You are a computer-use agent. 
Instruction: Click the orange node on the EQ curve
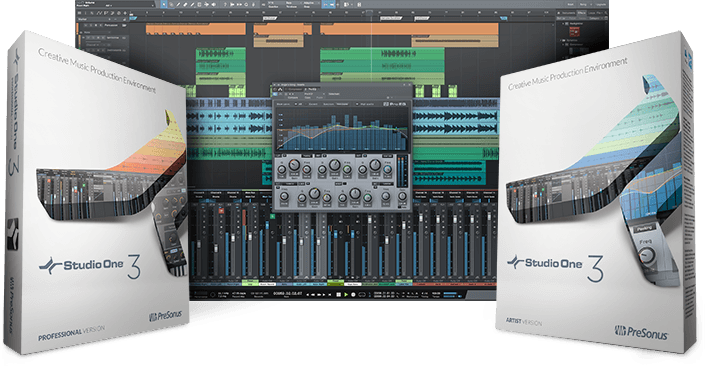(x=312, y=138)
